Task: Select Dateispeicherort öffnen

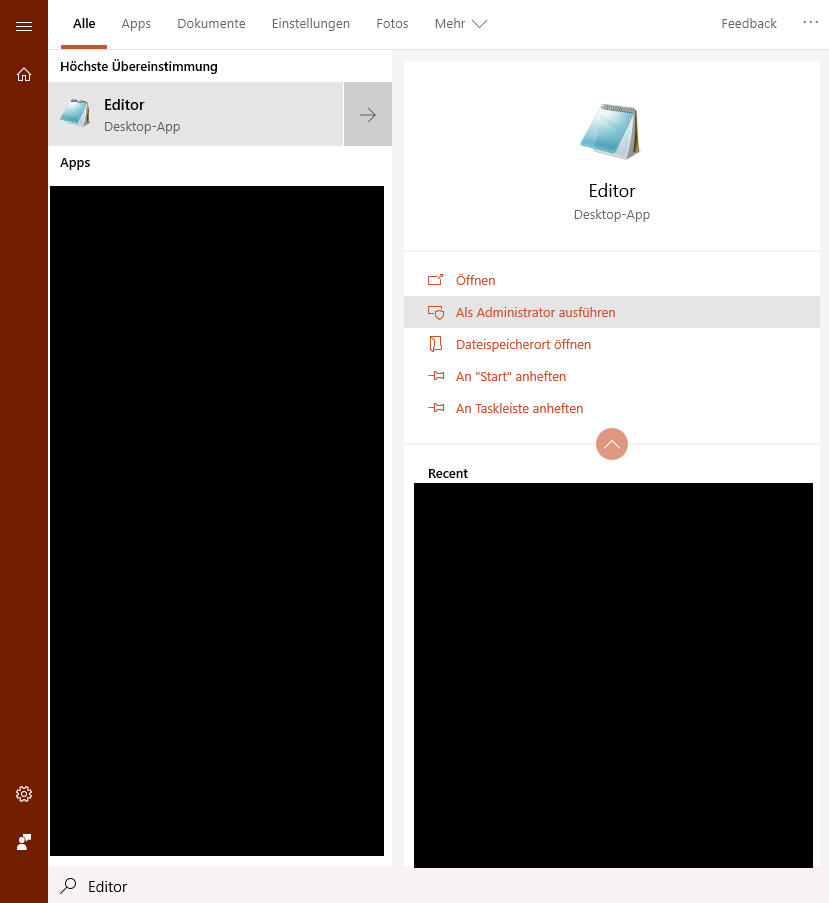Action: 611,344
